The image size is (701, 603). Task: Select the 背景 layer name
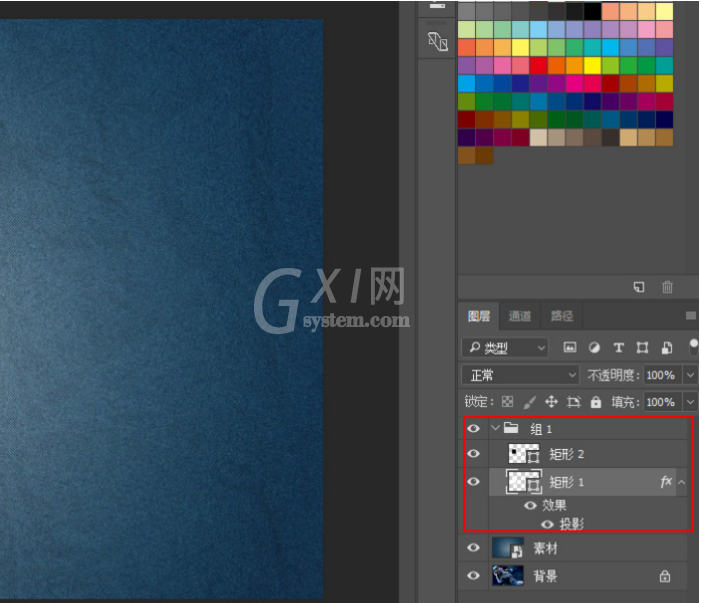[545, 576]
